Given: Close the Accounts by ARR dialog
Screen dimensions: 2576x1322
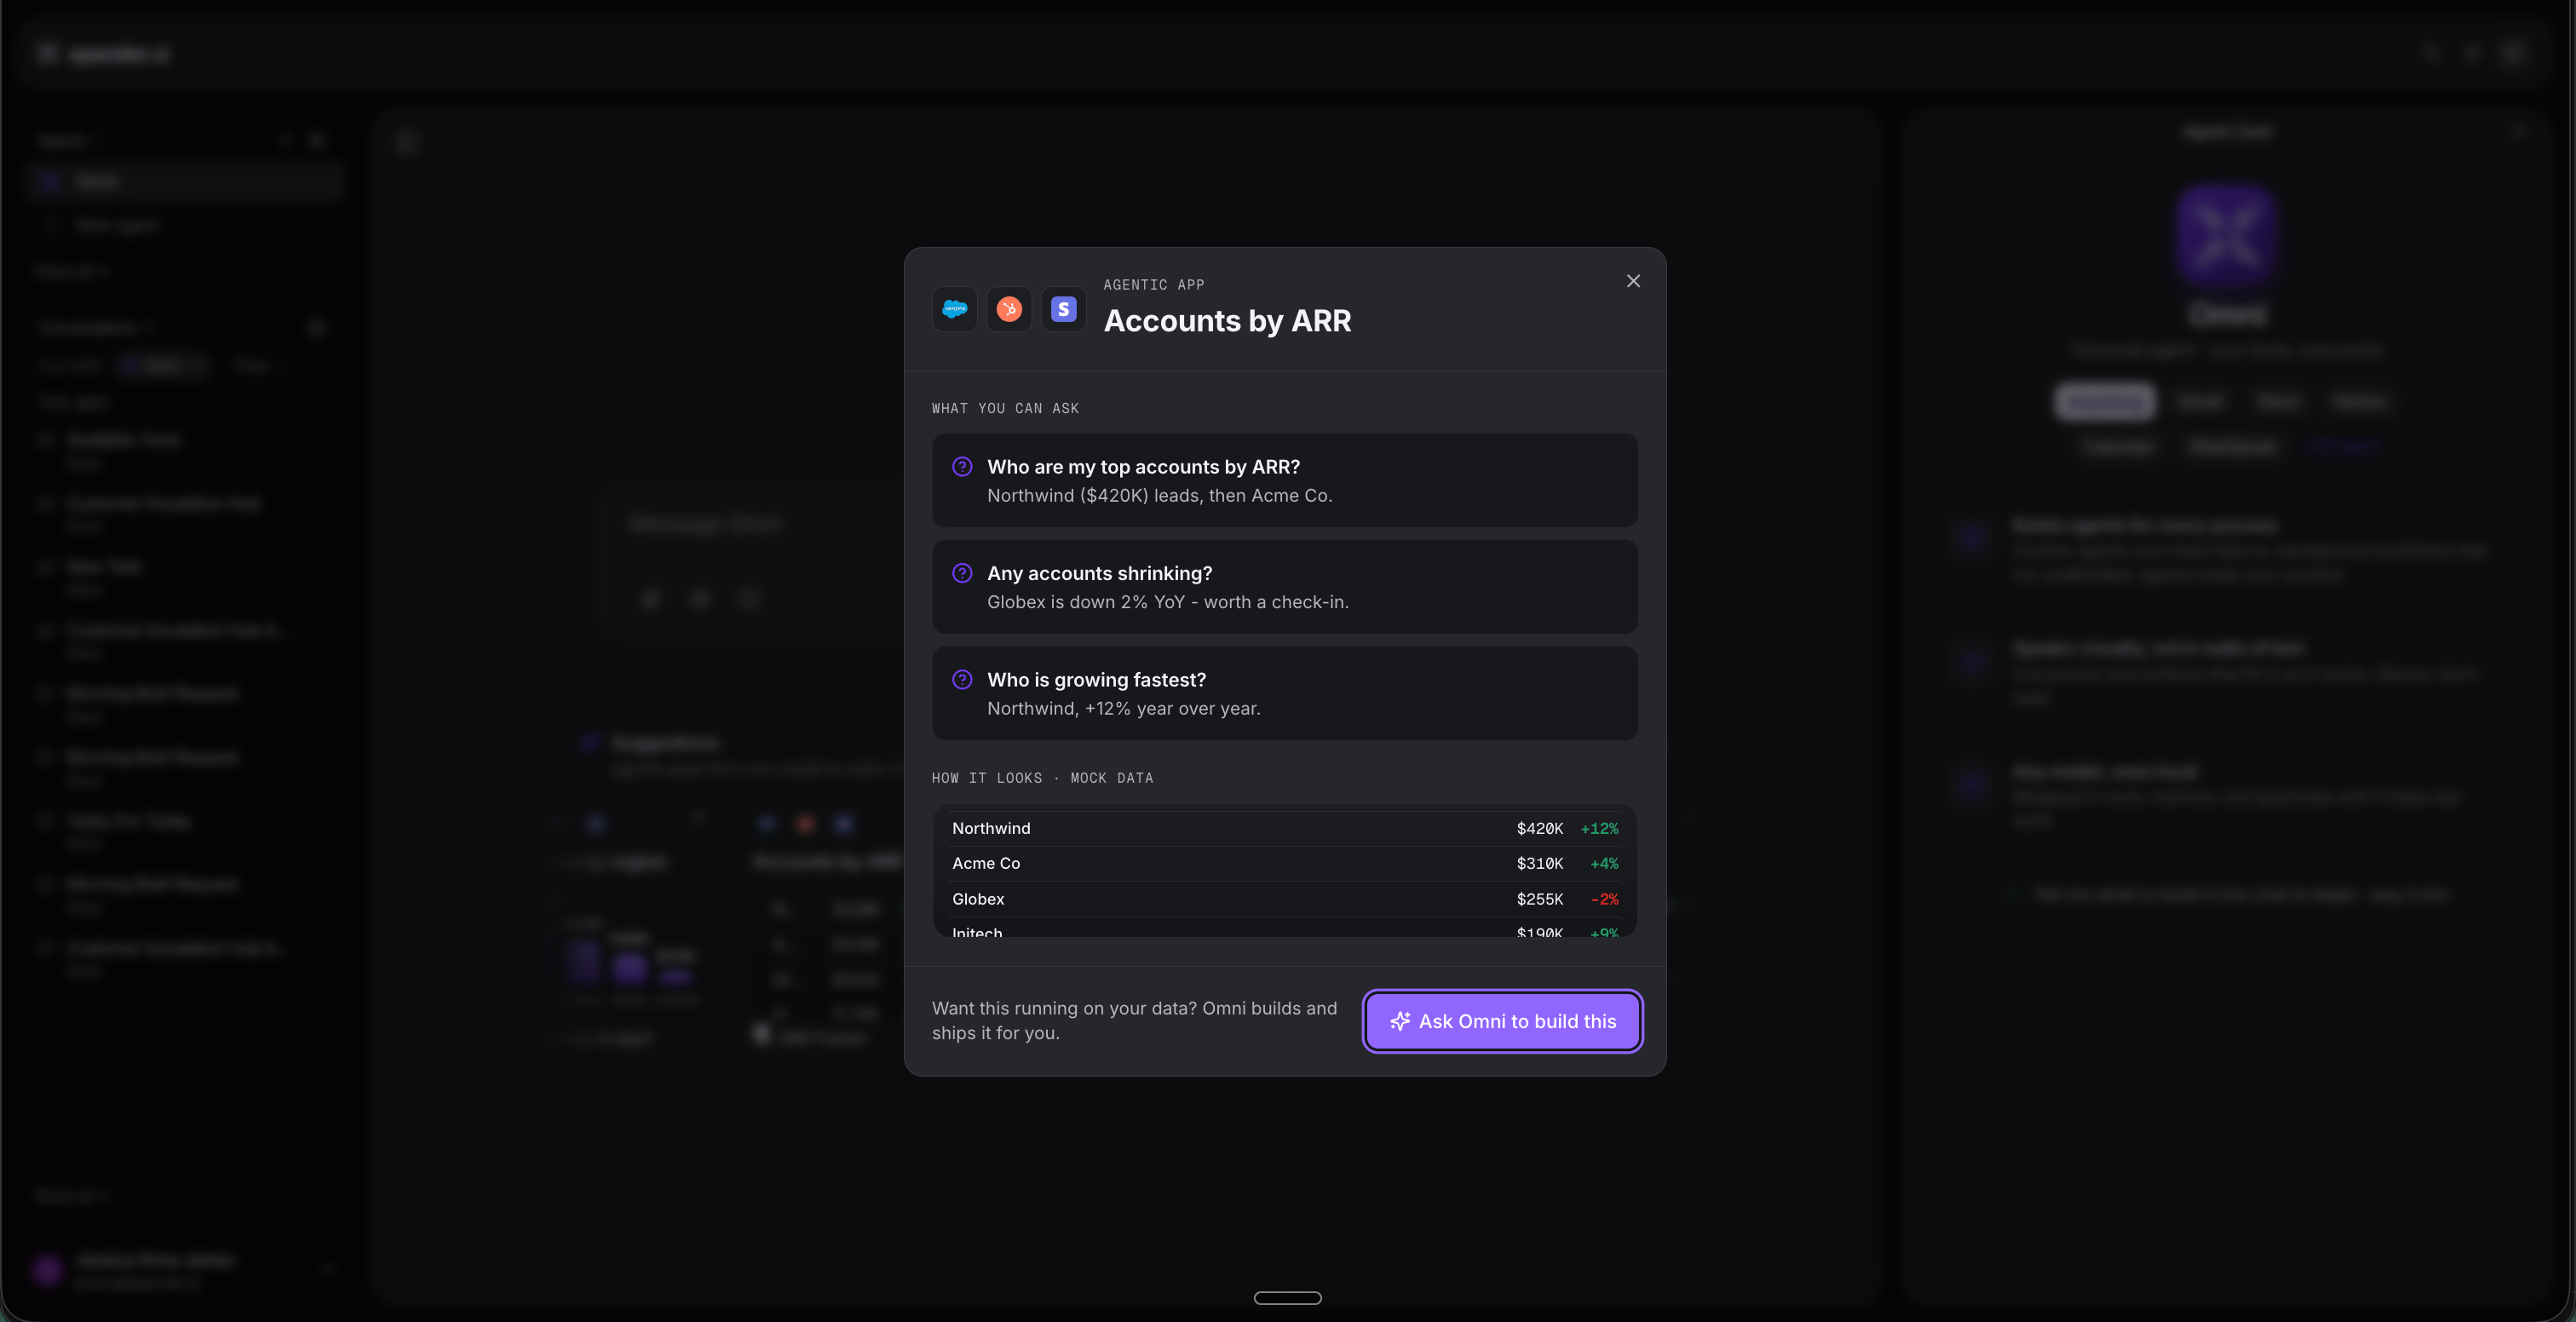Looking at the screenshot, I should (x=1633, y=281).
